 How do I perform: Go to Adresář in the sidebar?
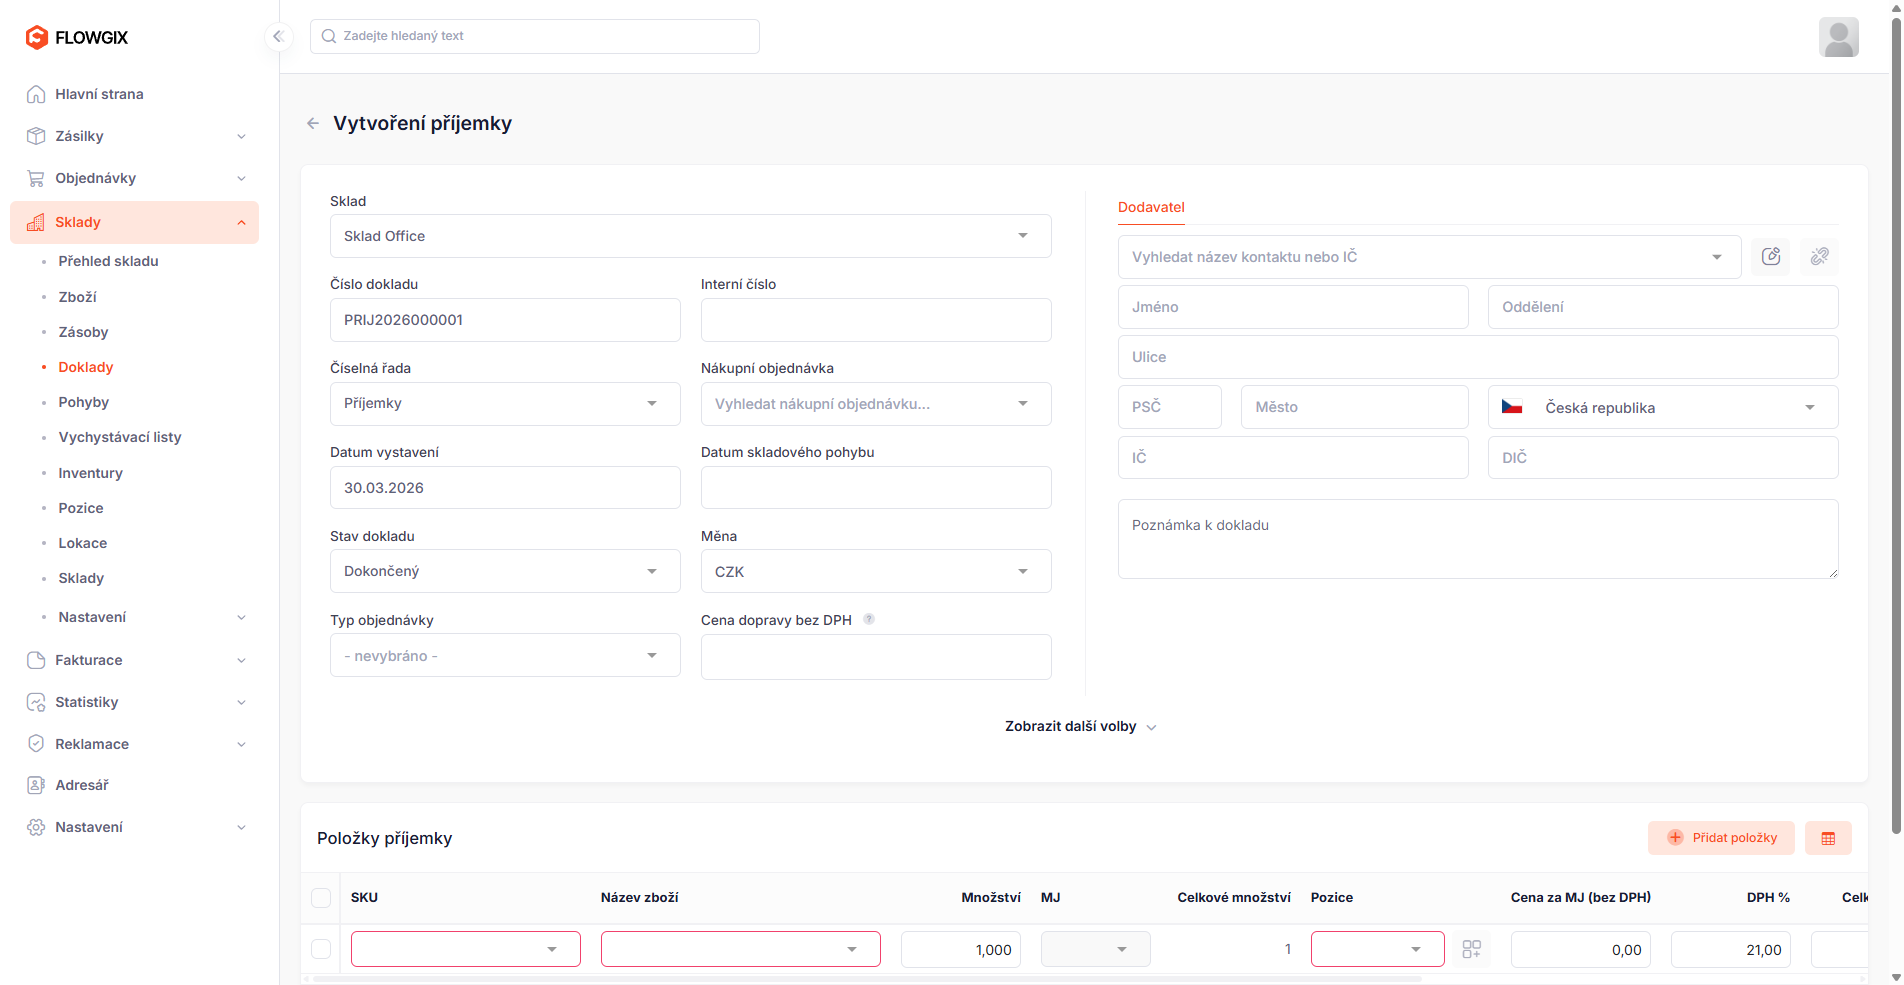82,785
